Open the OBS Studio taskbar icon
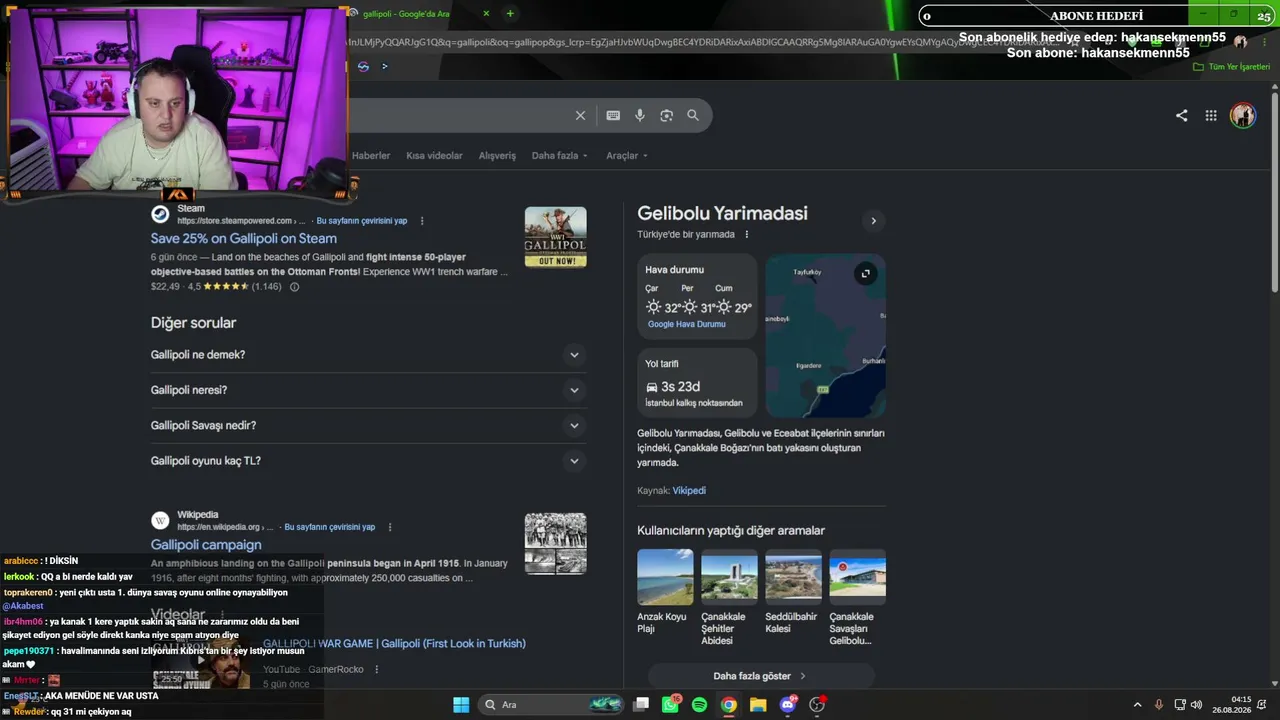Image resolution: width=1280 pixels, height=720 pixels. coord(817,705)
